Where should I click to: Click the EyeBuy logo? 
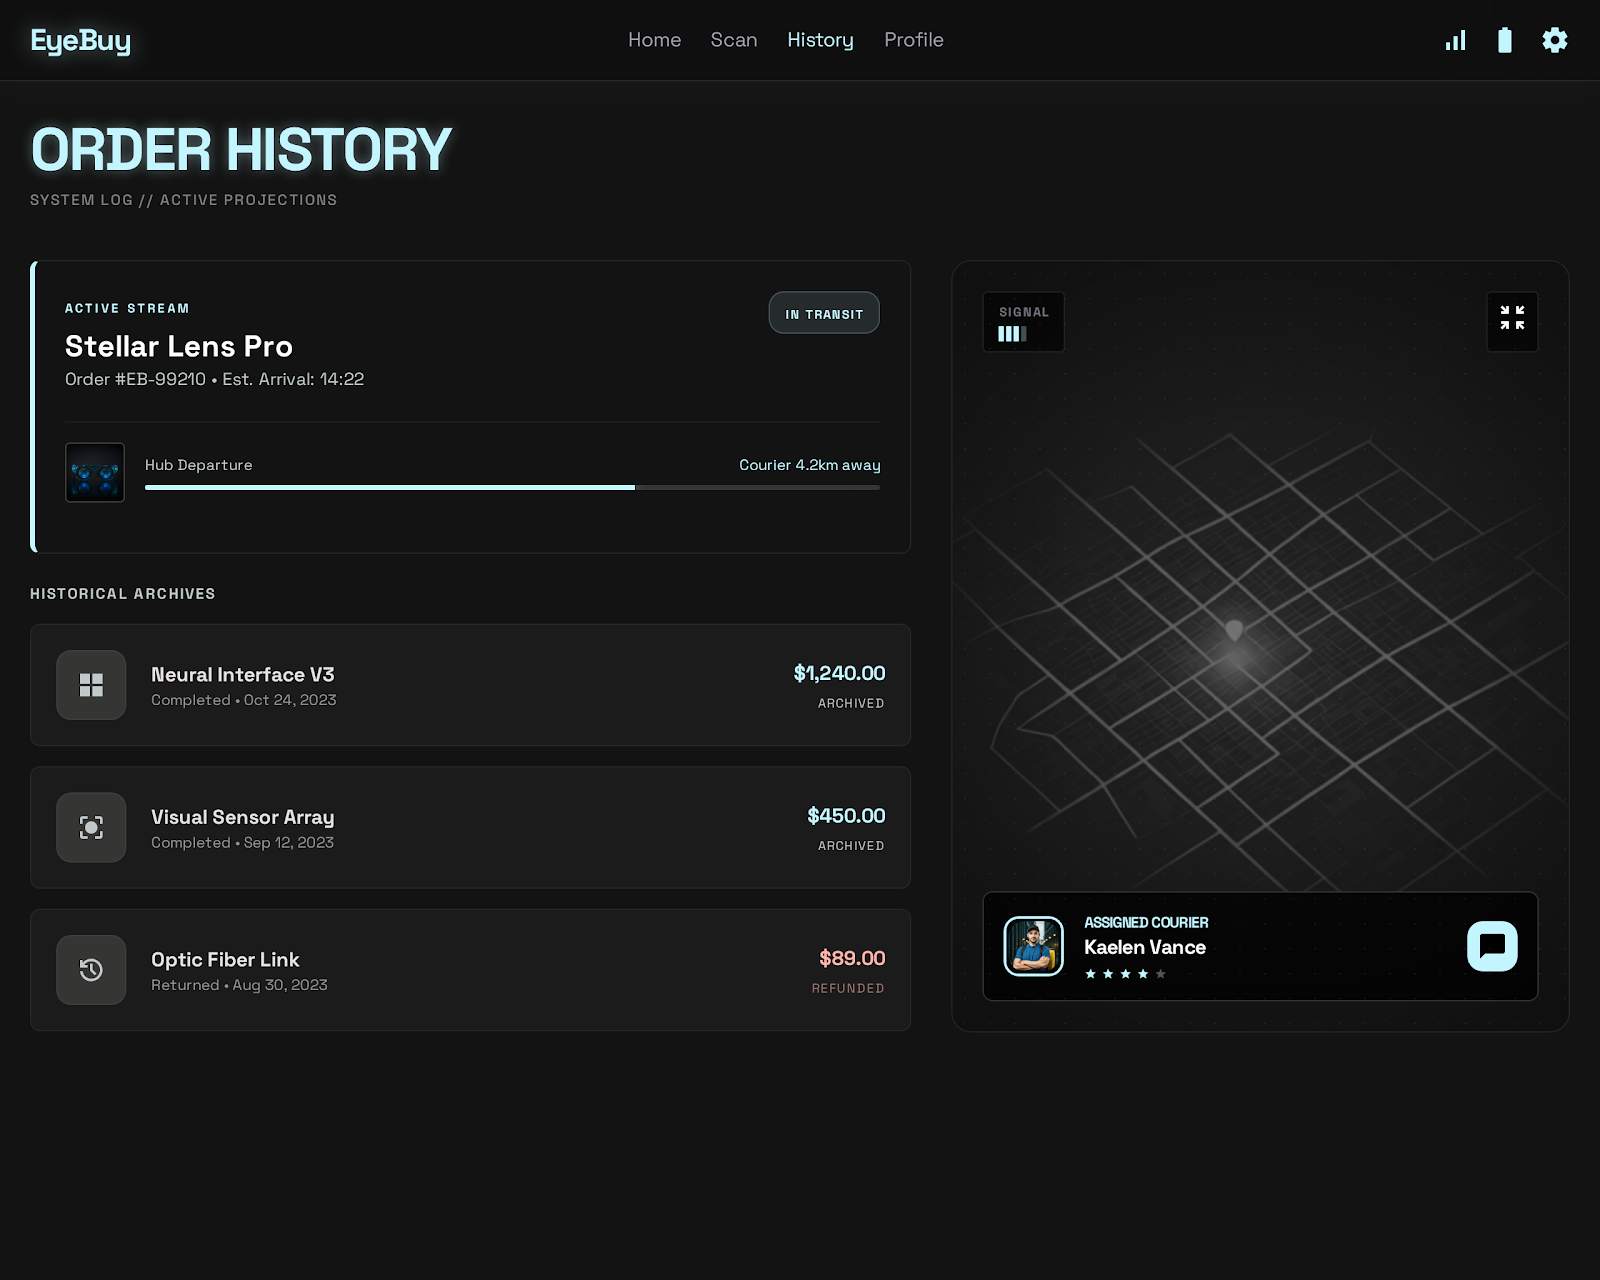click(x=80, y=40)
